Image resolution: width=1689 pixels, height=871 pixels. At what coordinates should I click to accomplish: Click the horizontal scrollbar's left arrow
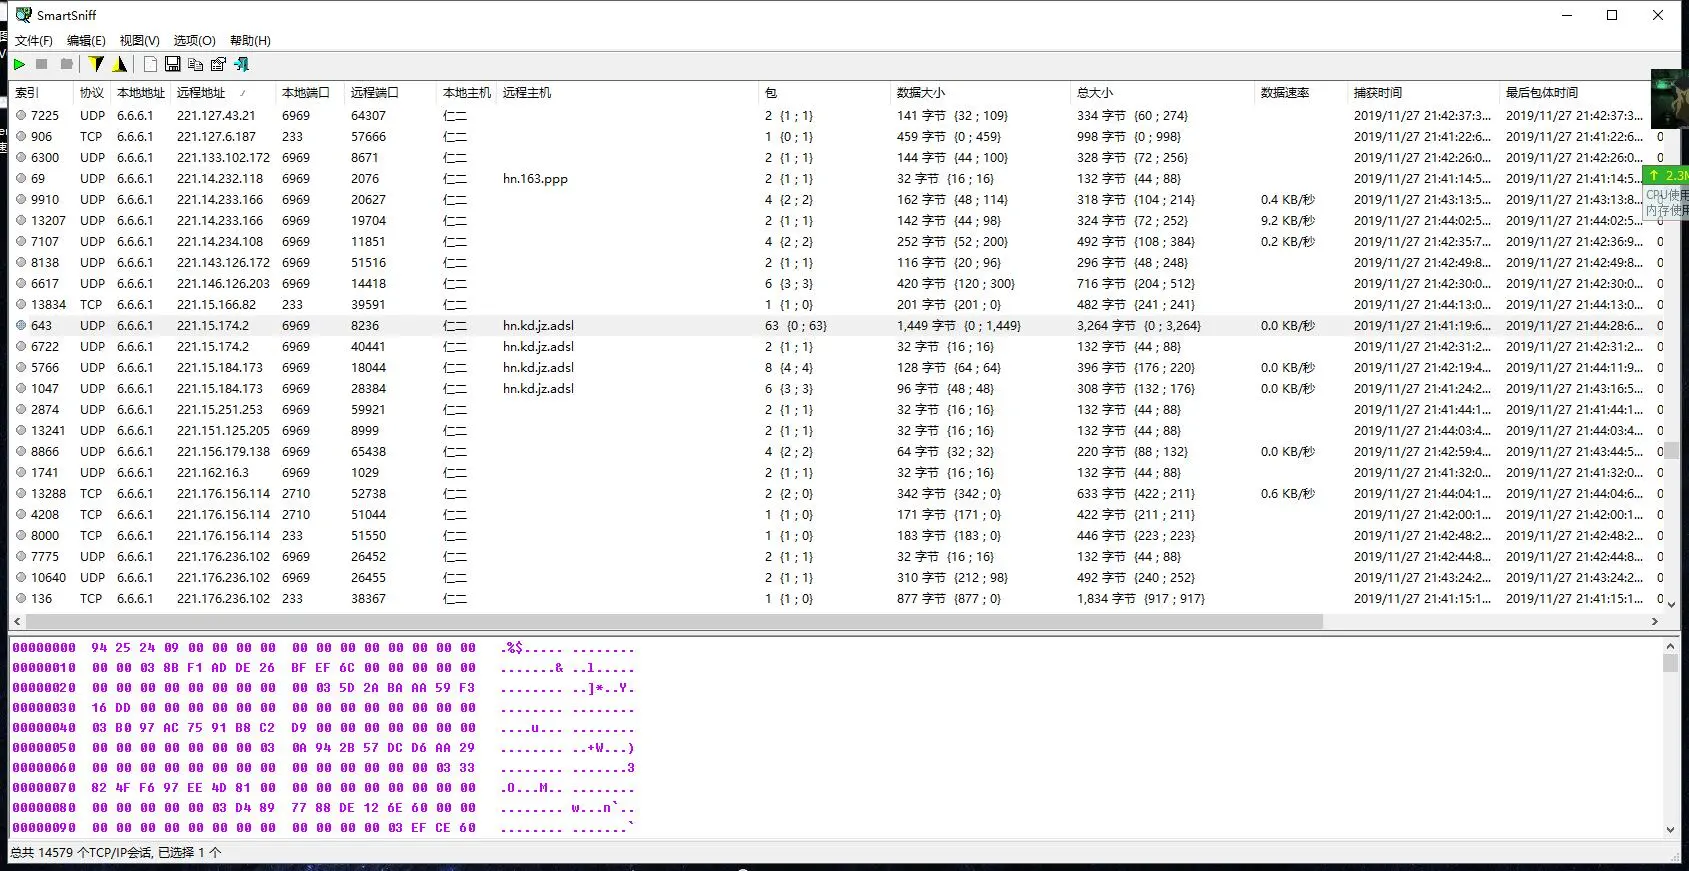(x=17, y=621)
